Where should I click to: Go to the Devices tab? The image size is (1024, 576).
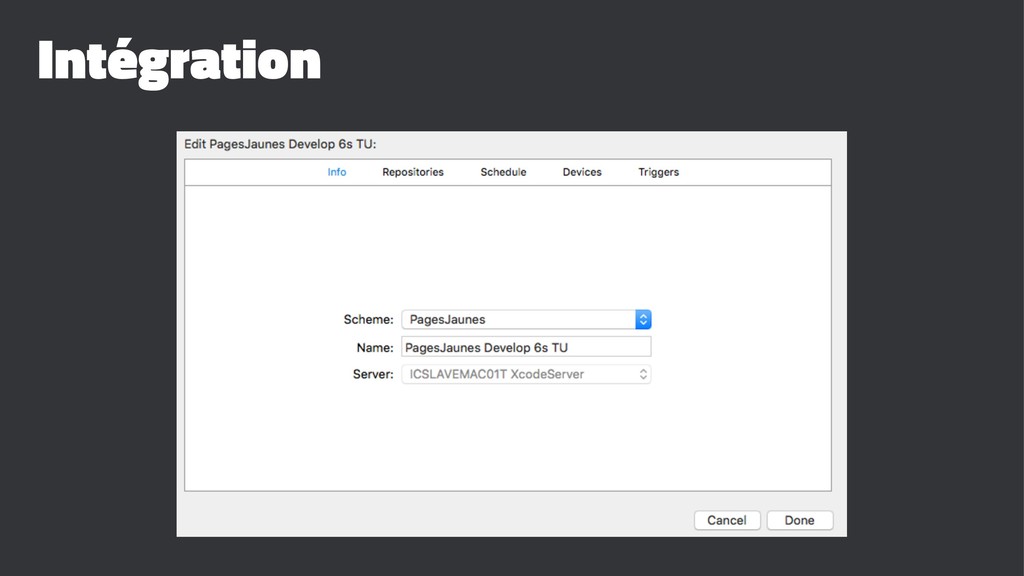tap(582, 172)
